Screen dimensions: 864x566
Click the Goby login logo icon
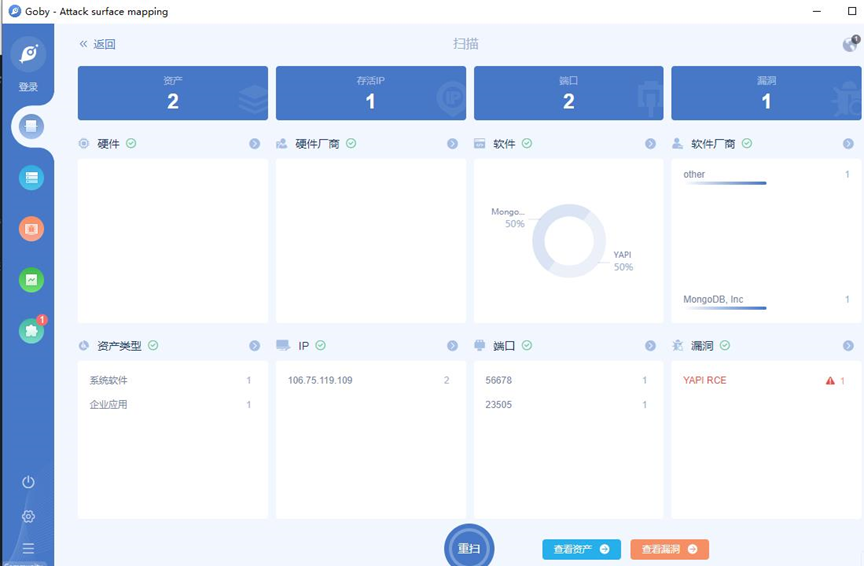click(x=28, y=55)
